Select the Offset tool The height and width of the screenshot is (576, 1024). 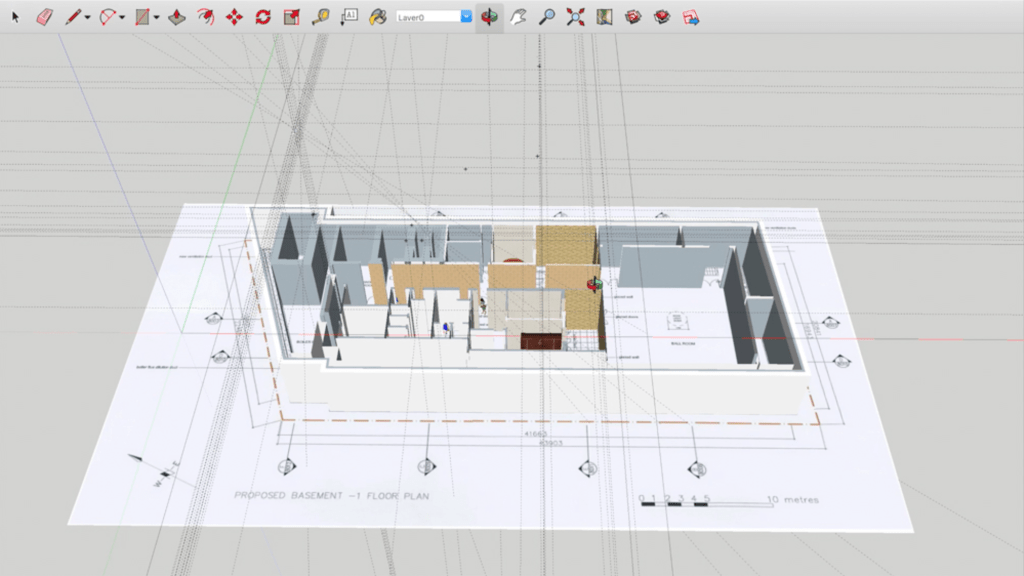point(206,17)
